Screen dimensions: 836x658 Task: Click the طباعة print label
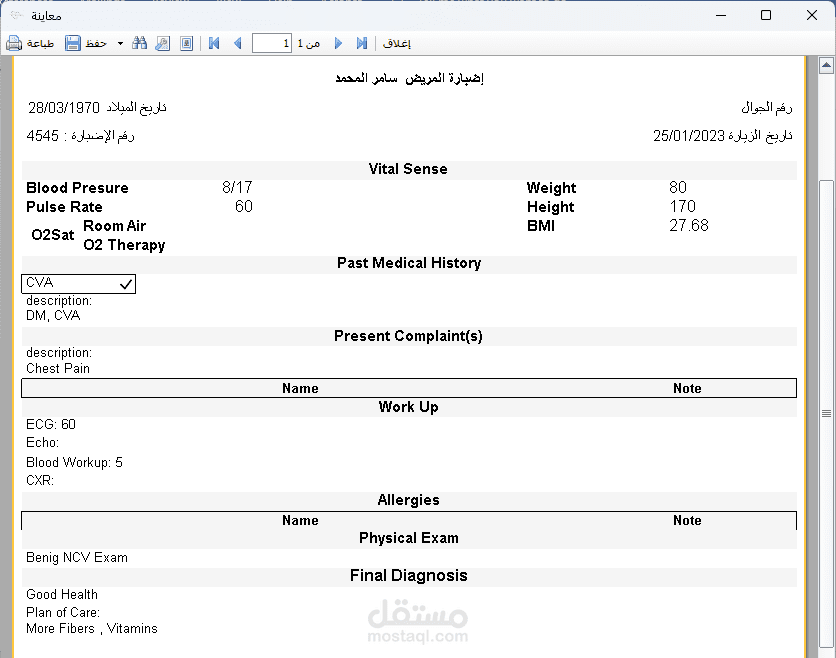[41, 44]
